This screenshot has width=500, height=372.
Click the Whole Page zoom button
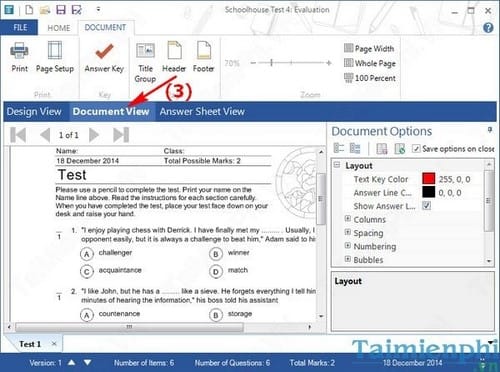click(370, 63)
